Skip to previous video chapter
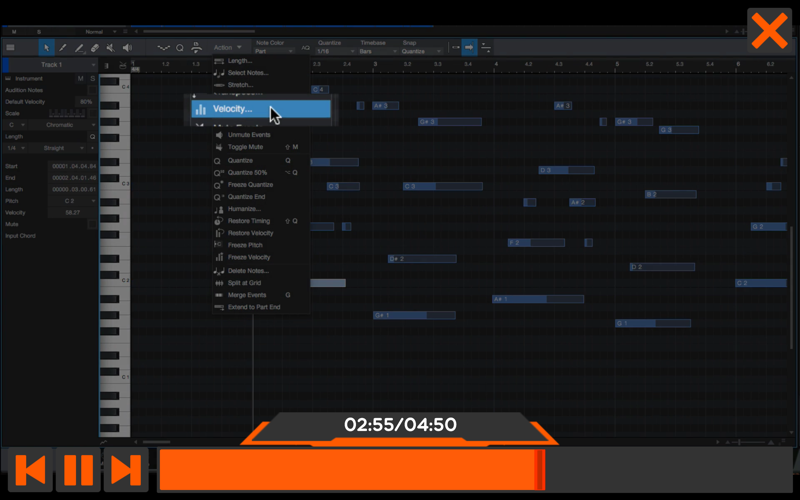Screen dimensions: 800x500 tap(30, 470)
